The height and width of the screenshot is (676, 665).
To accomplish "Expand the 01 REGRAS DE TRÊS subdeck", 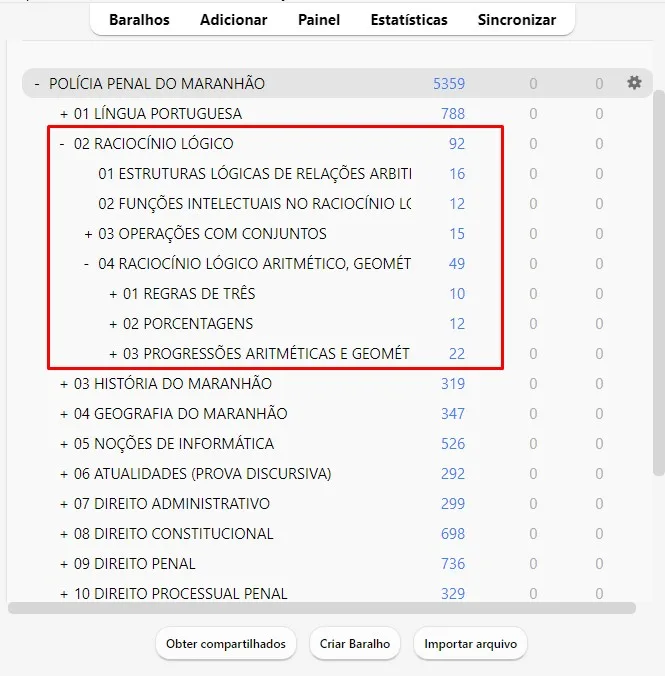I will coord(113,294).
